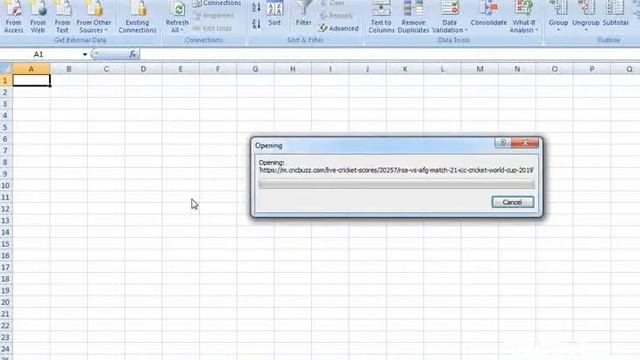
Task: Select row 20 header
Action: [6, 302]
